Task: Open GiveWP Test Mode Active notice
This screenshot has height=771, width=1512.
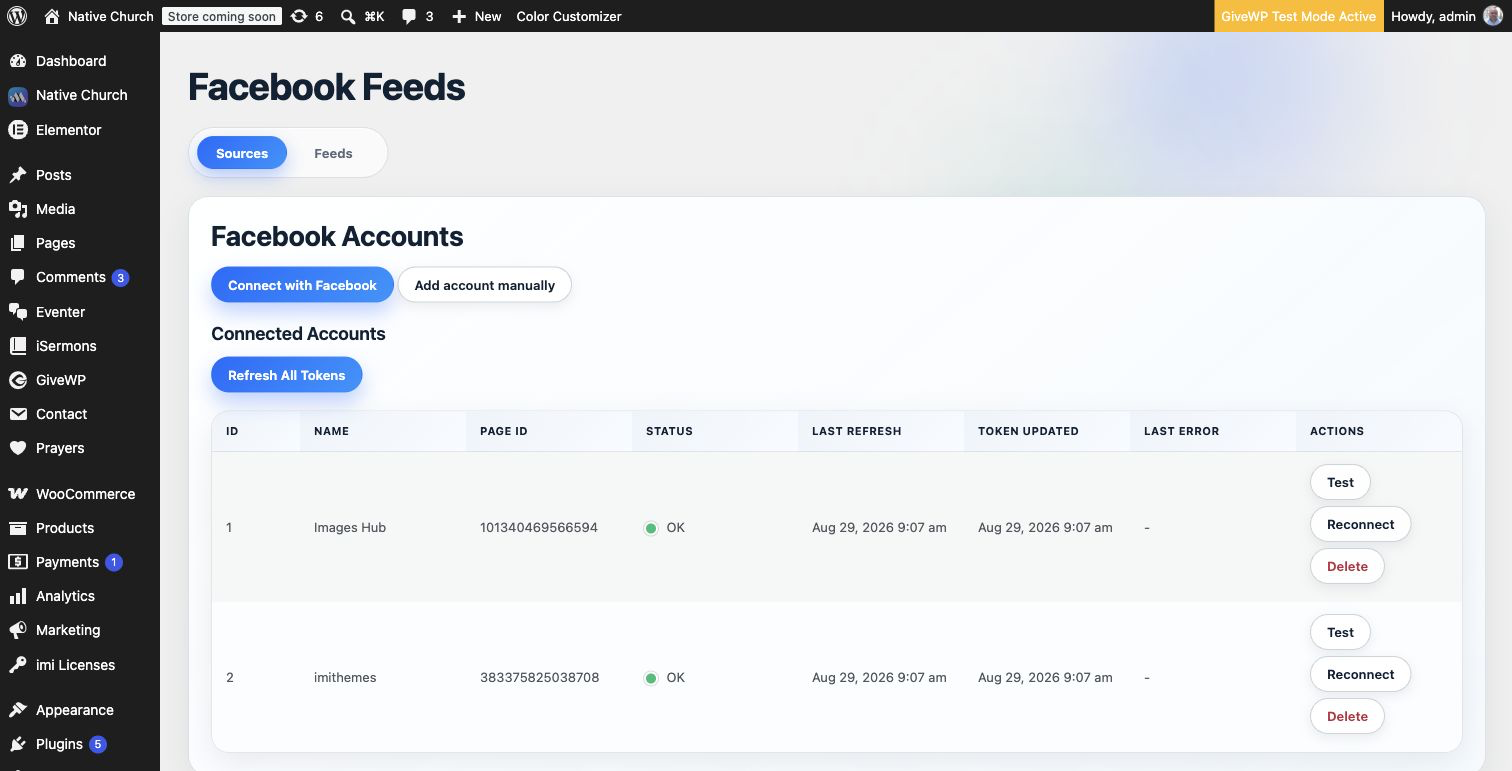Action: click(1299, 16)
